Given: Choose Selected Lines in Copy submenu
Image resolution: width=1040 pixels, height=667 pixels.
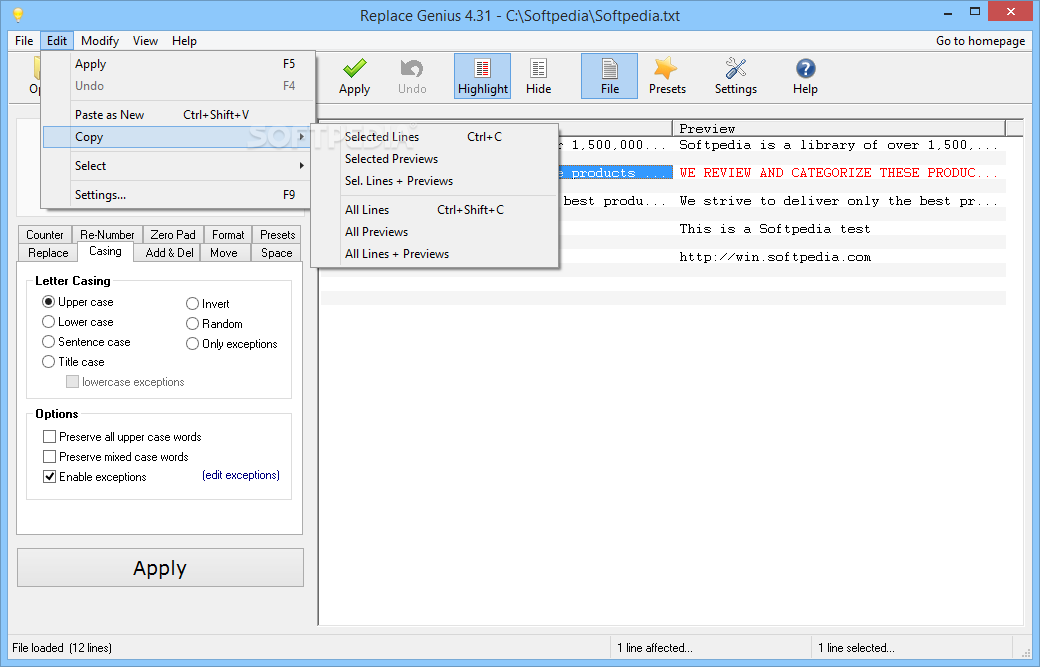Looking at the screenshot, I should coord(434,137).
